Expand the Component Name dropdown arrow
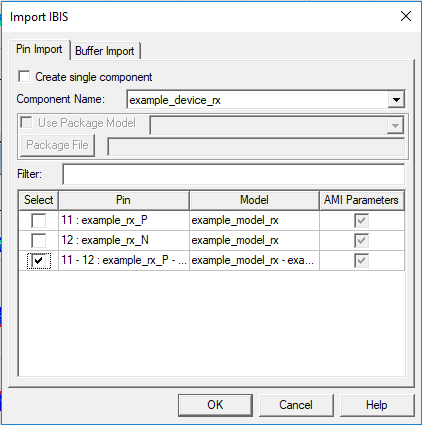 click(x=396, y=99)
